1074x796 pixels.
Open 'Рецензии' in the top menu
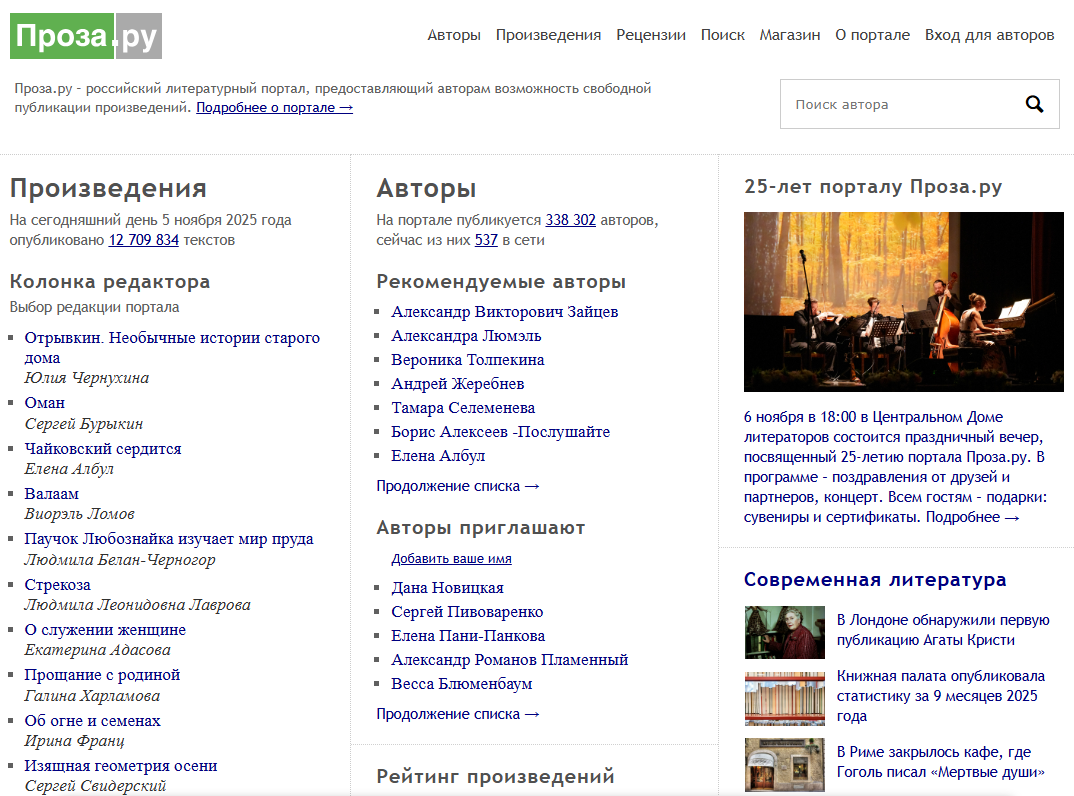pyautogui.click(x=650, y=35)
